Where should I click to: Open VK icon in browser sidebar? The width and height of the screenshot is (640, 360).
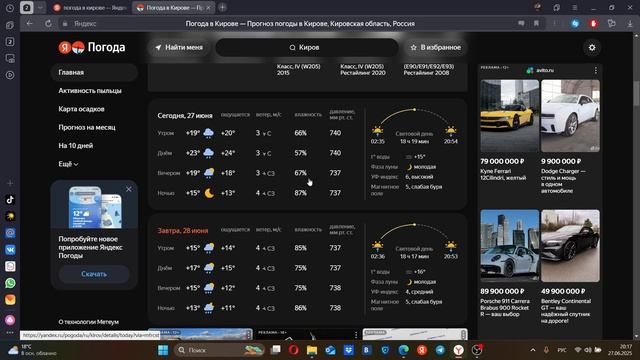[x=10, y=249]
